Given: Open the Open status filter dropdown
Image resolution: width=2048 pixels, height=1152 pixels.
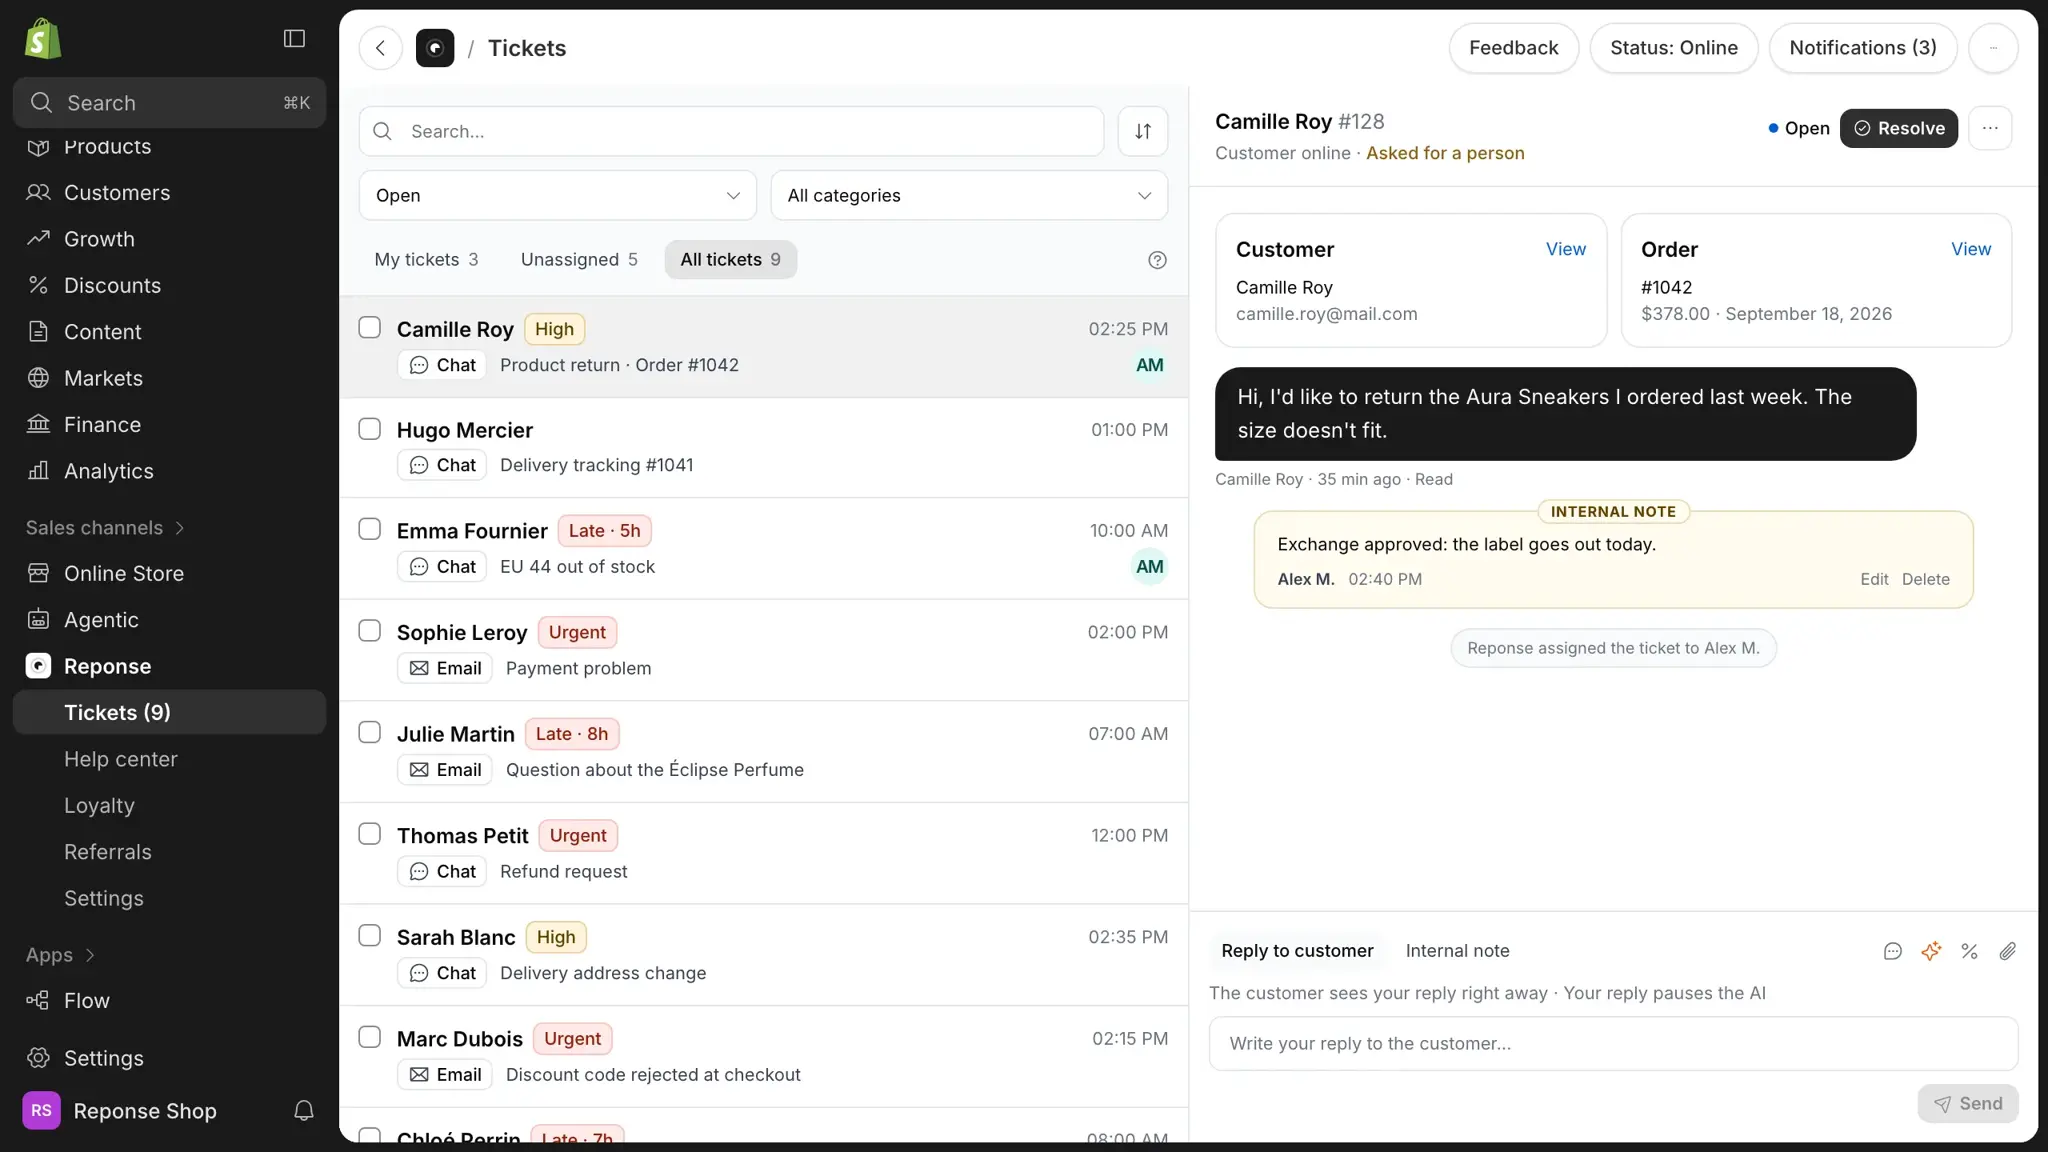Looking at the screenshot, I should click(558, 195).
